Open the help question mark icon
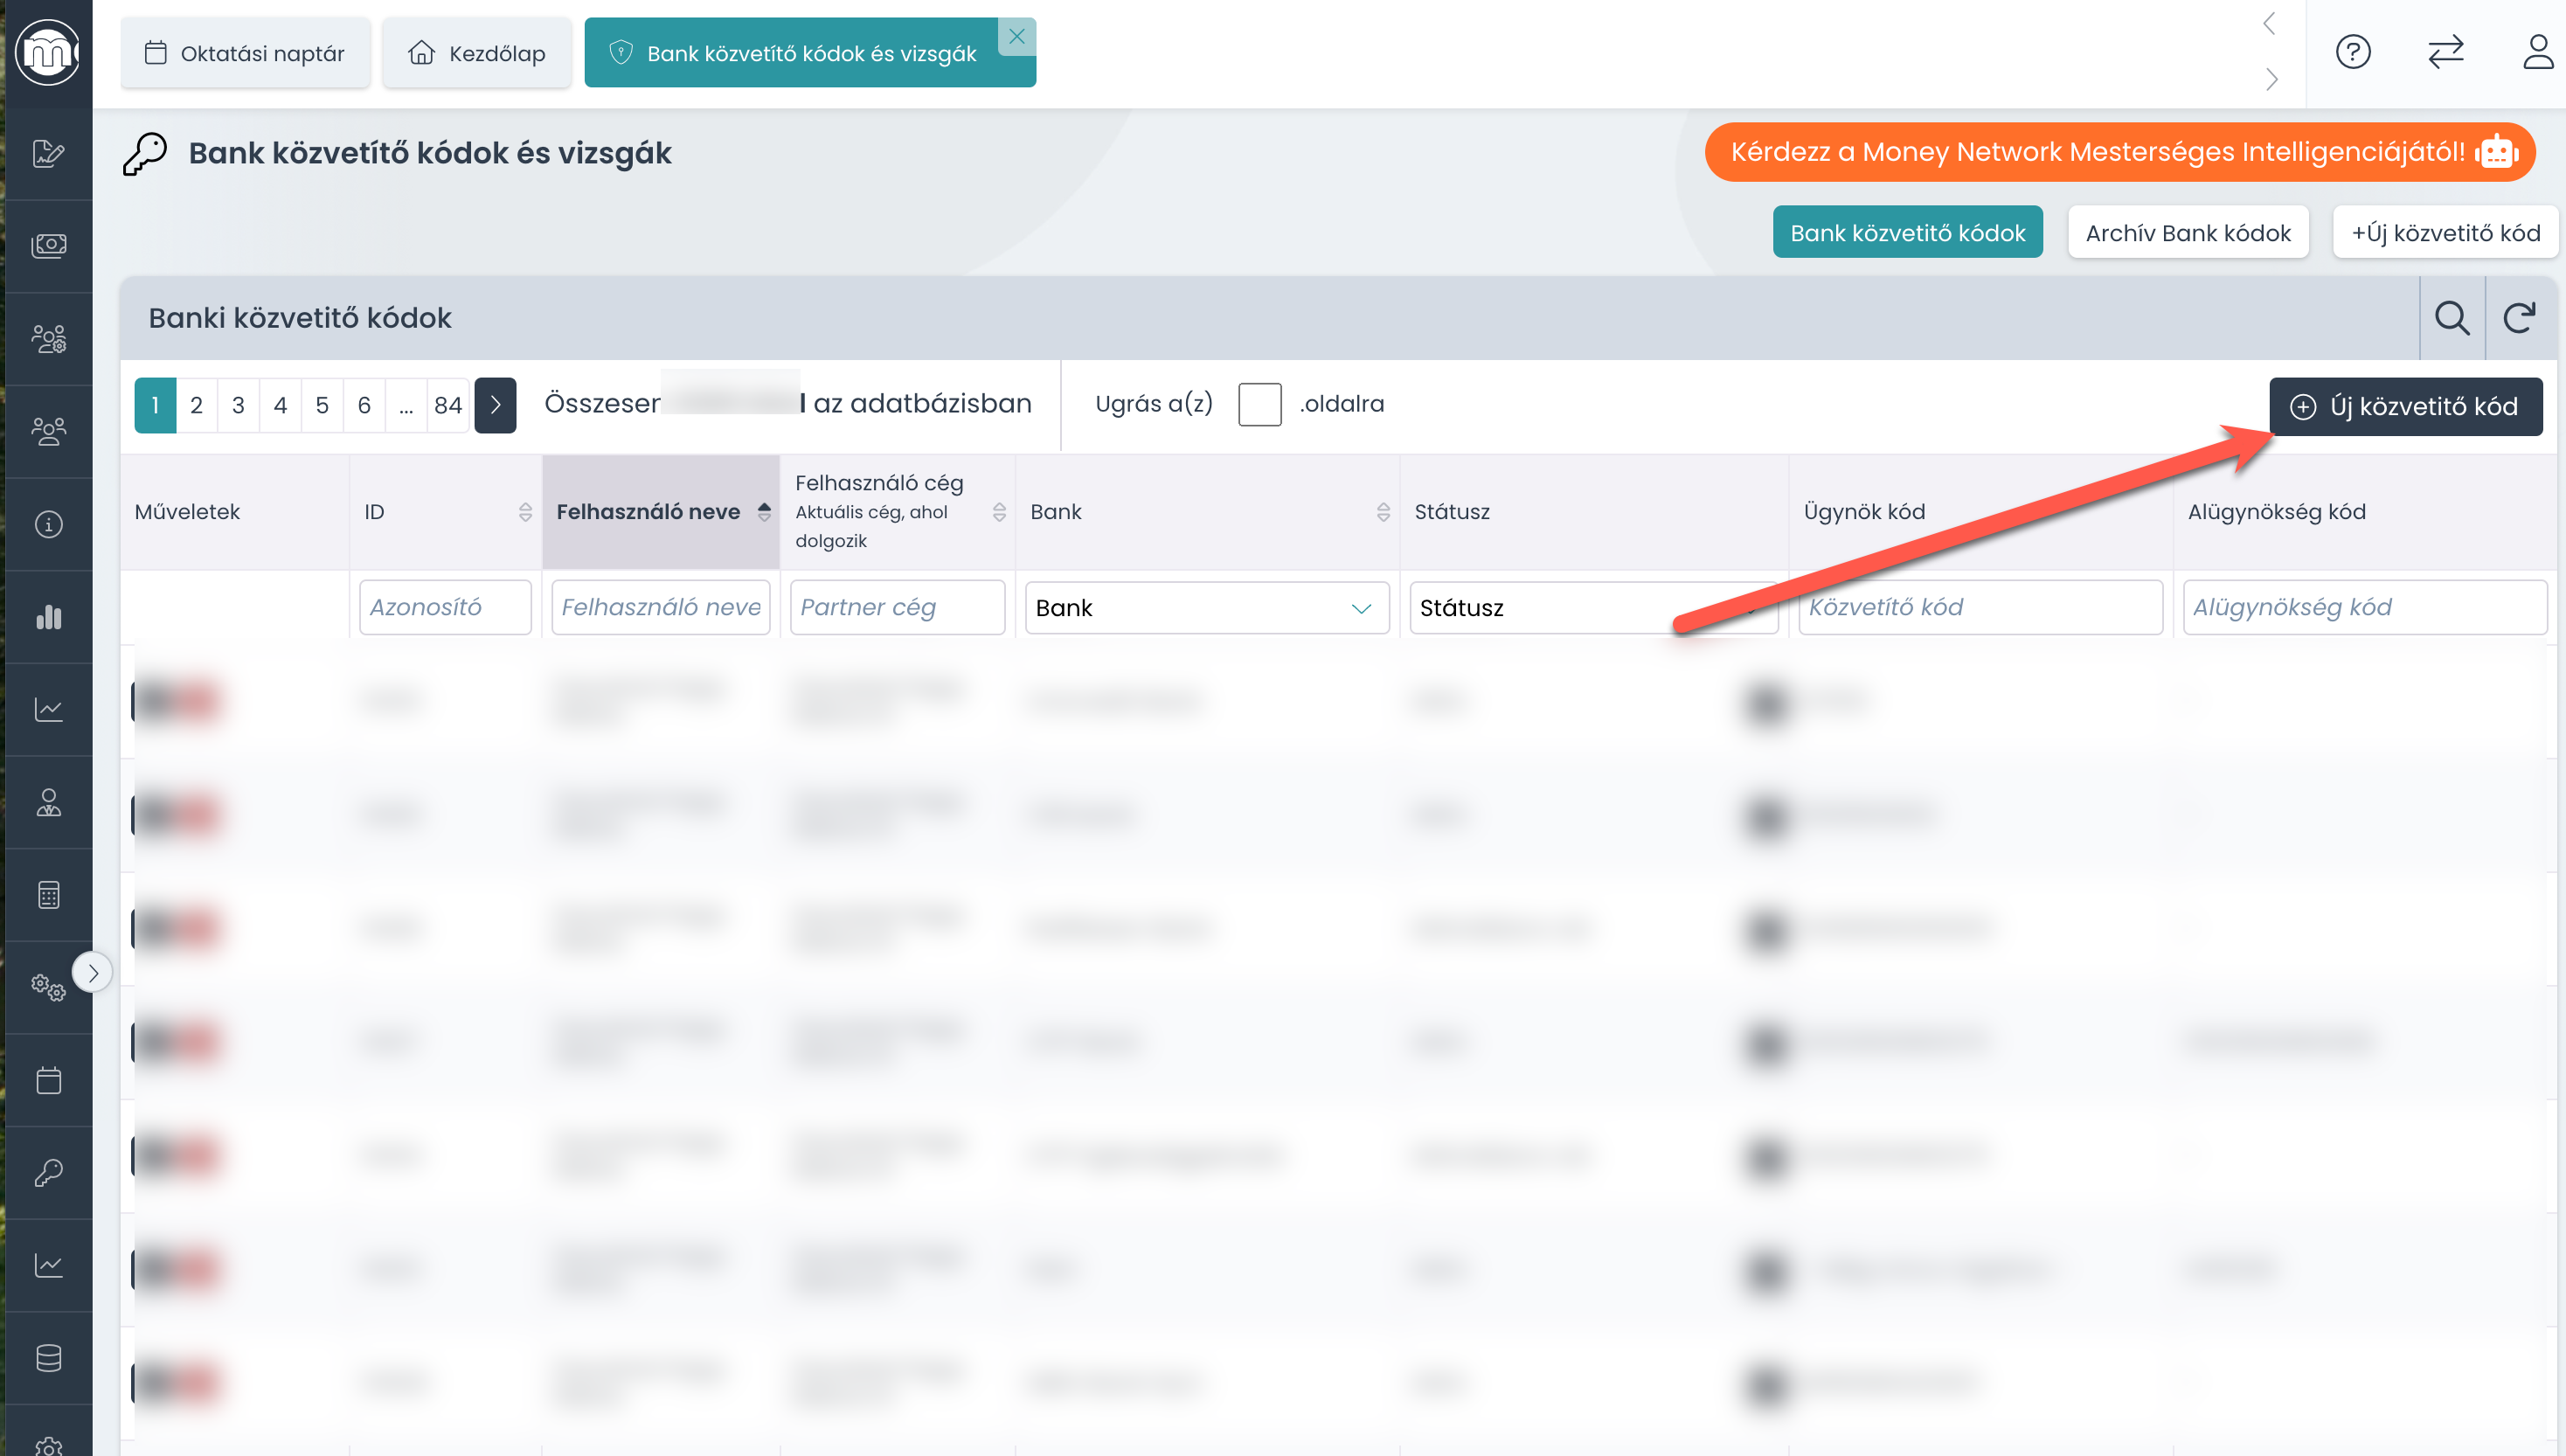The height and width of the screenshot is (1456, 2566). (x=2352, y=52)
